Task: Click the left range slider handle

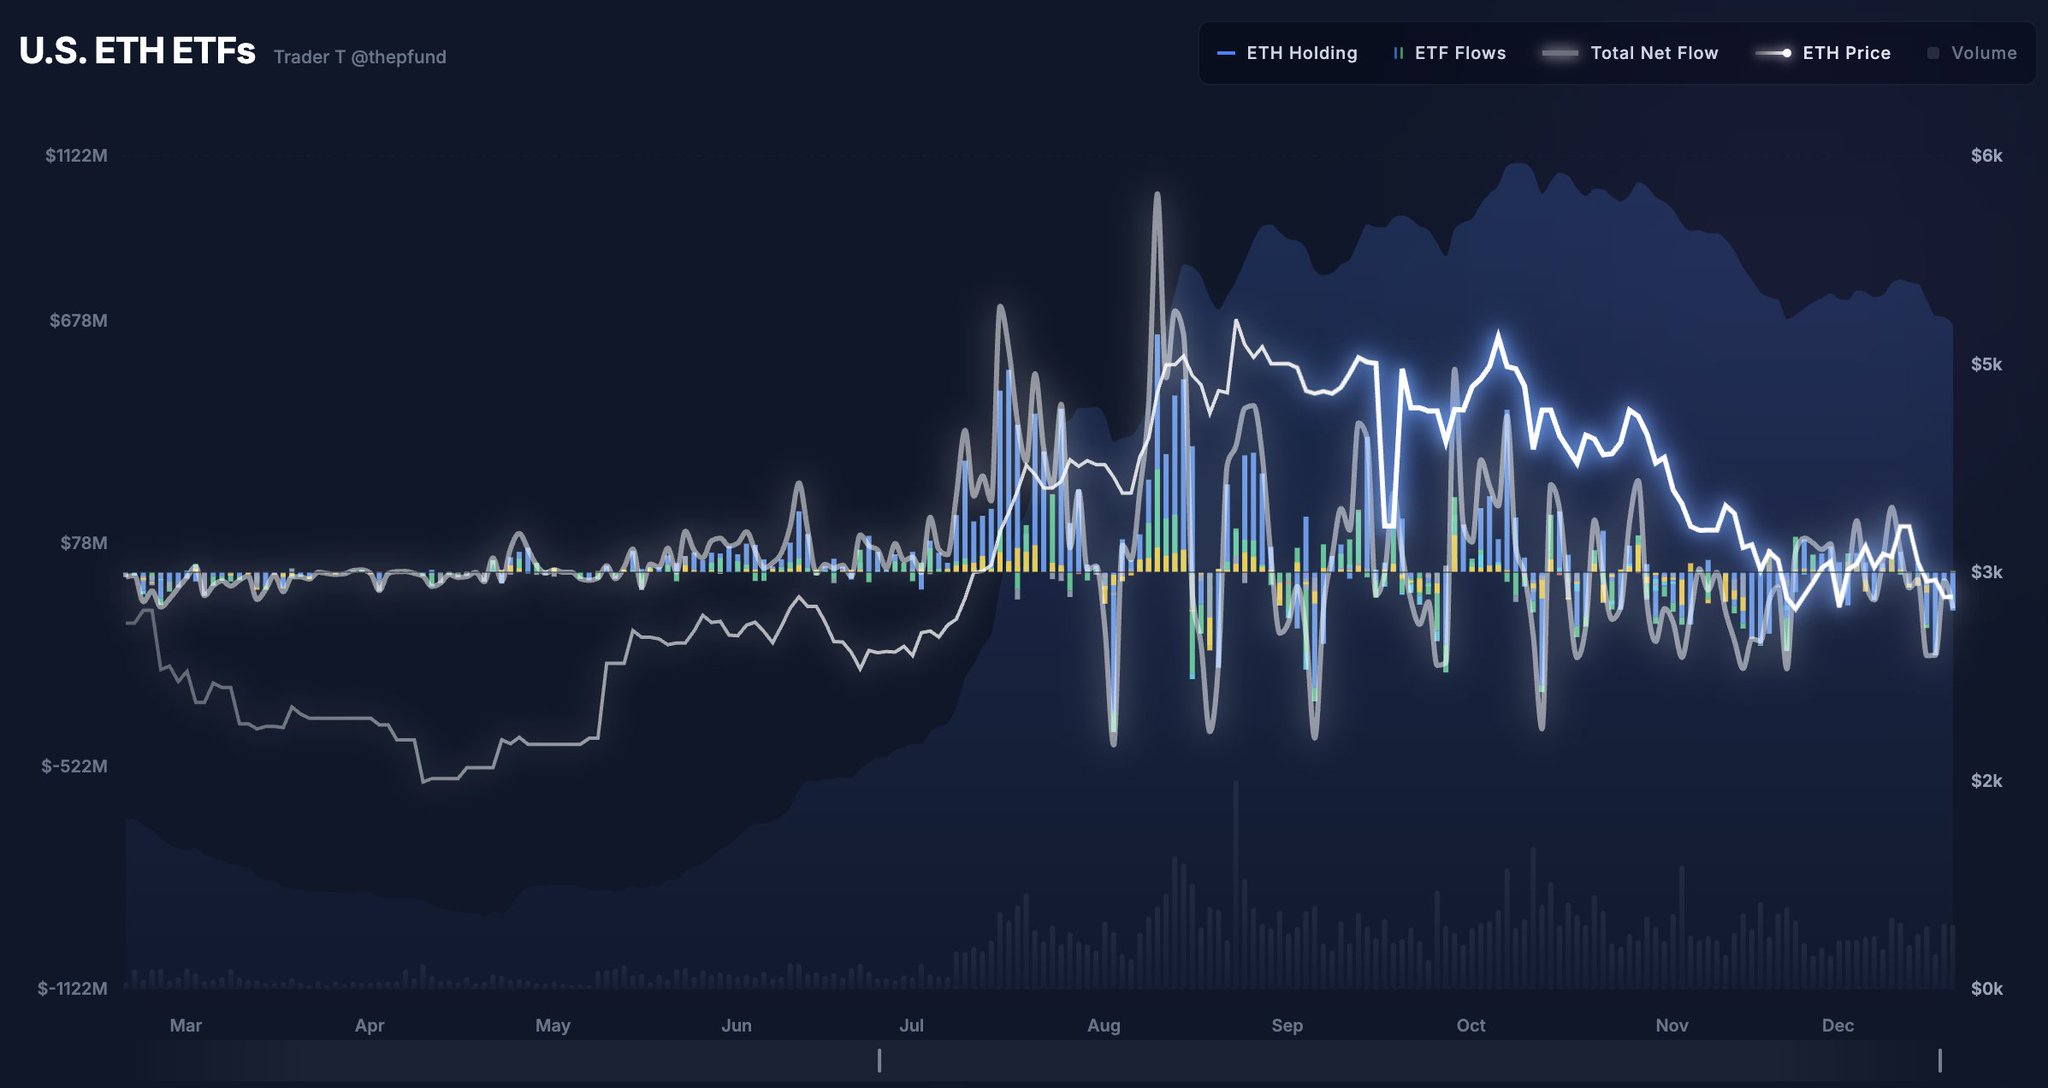Action: [879, 1060]
